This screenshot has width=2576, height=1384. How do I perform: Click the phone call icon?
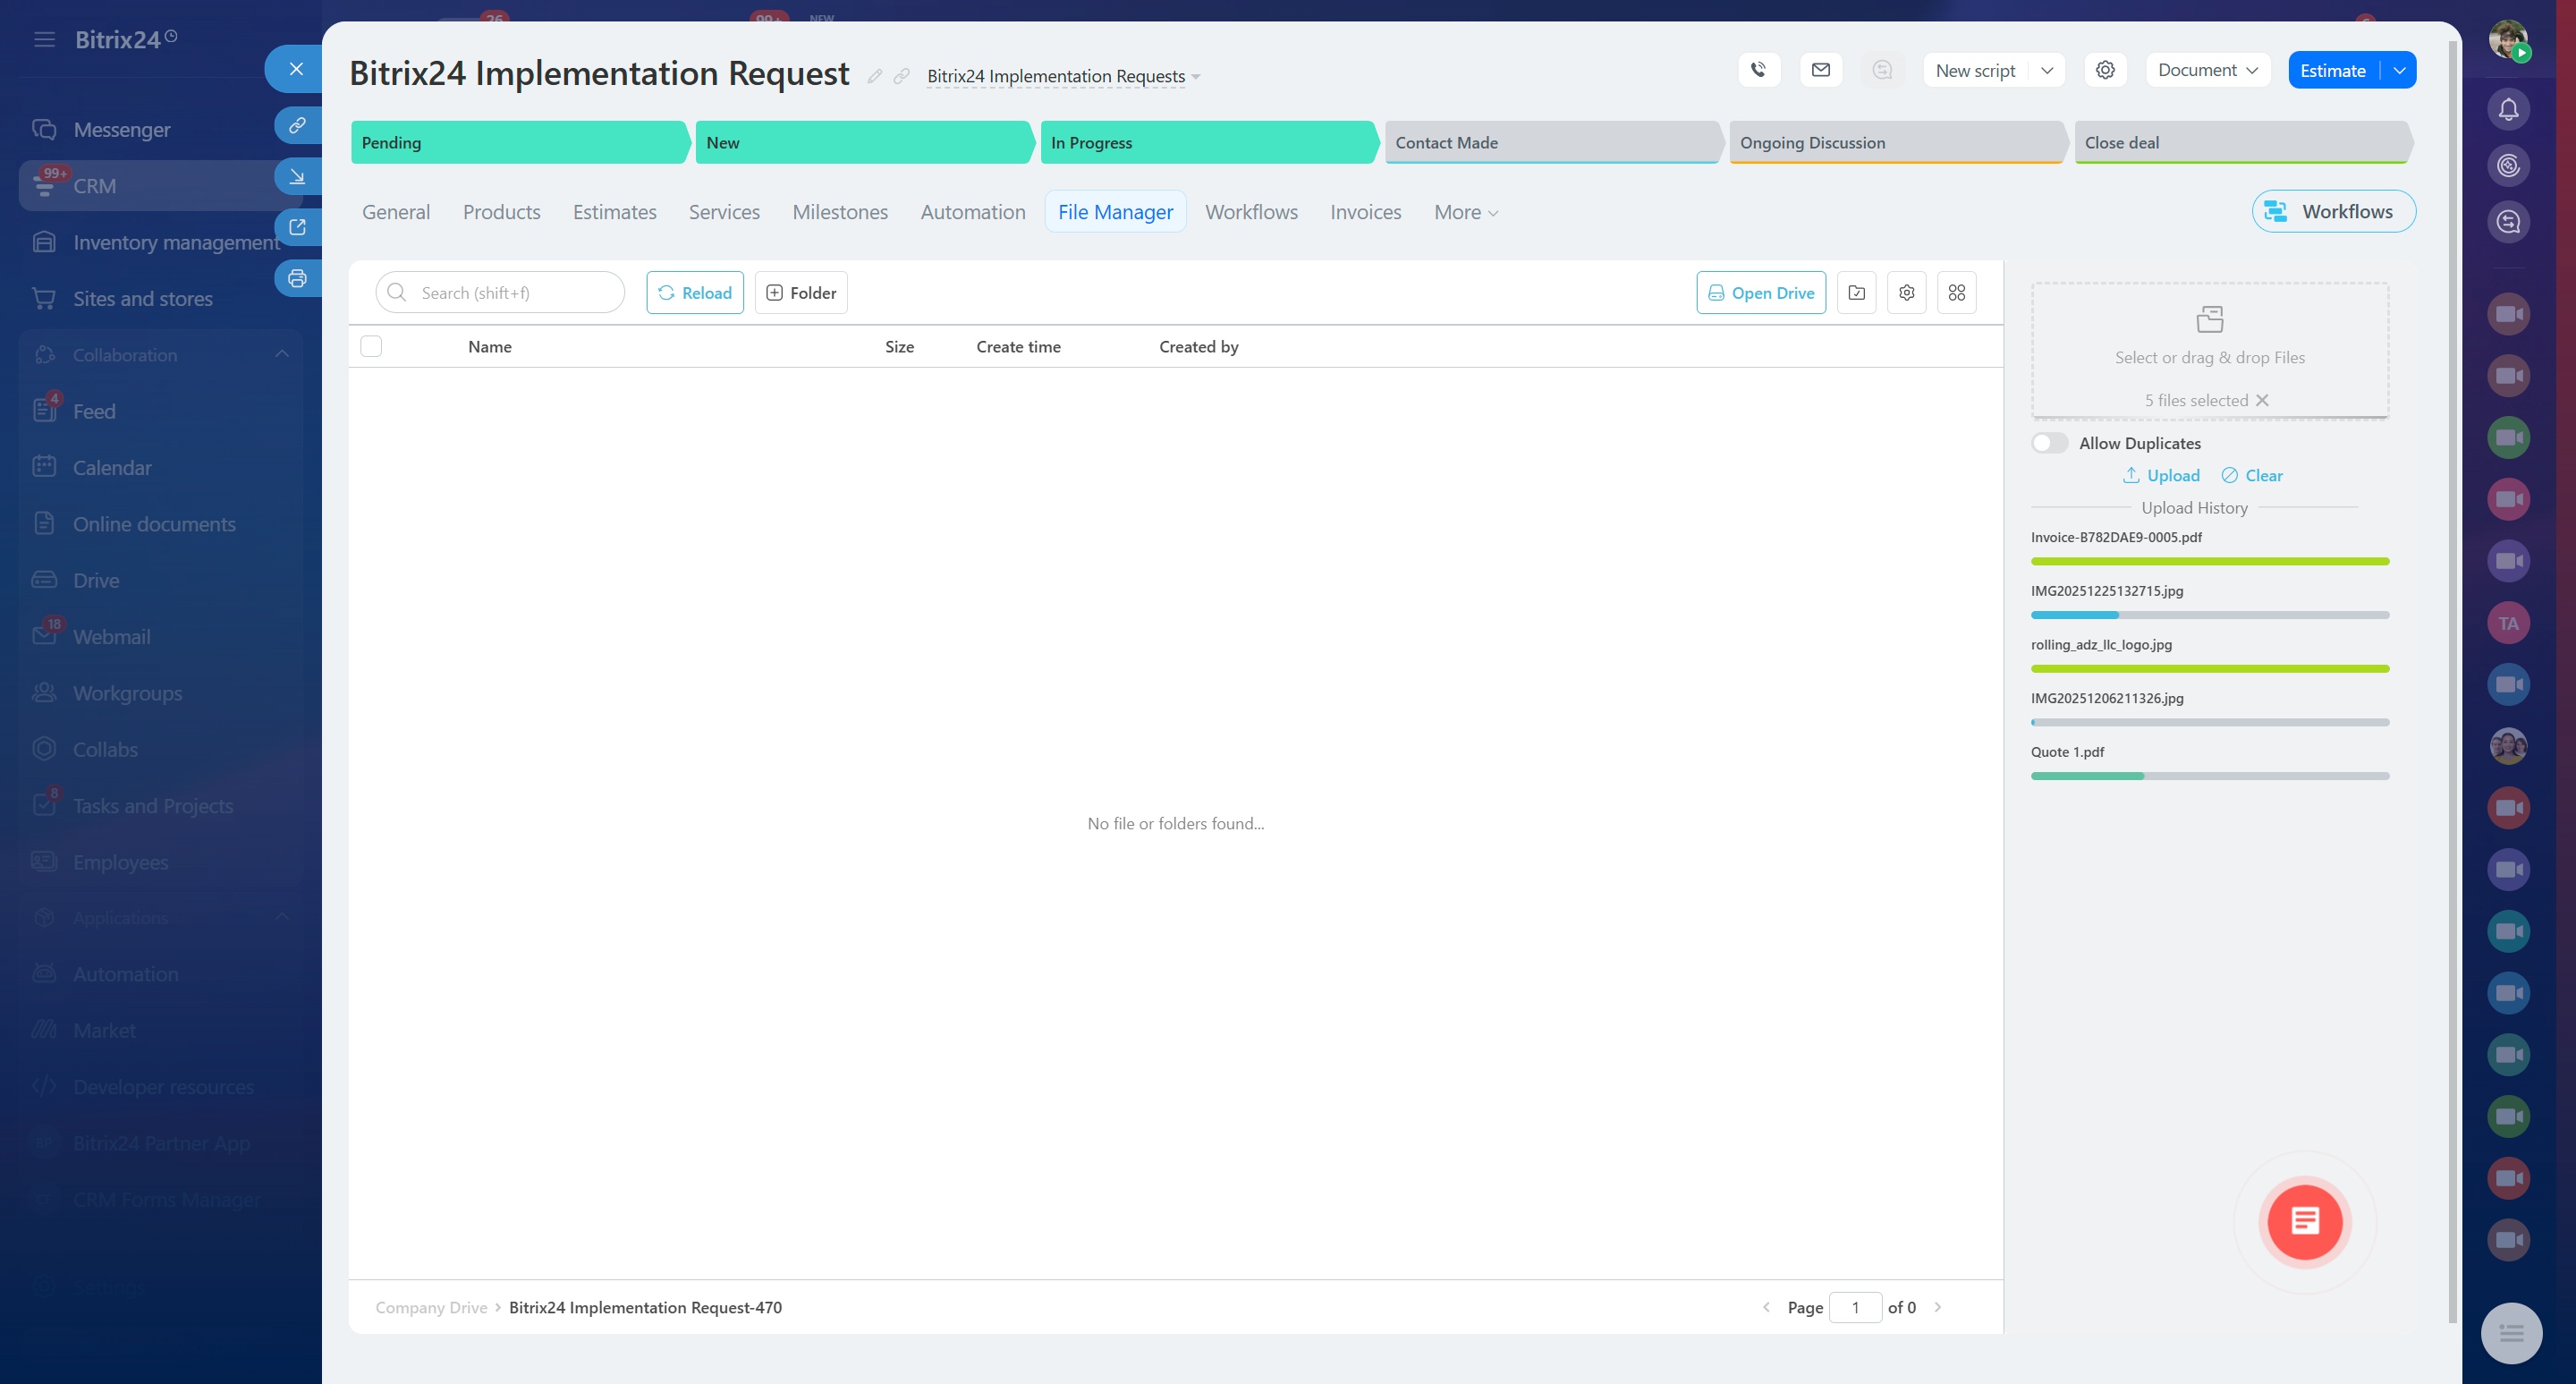[x=1759, y=70]
